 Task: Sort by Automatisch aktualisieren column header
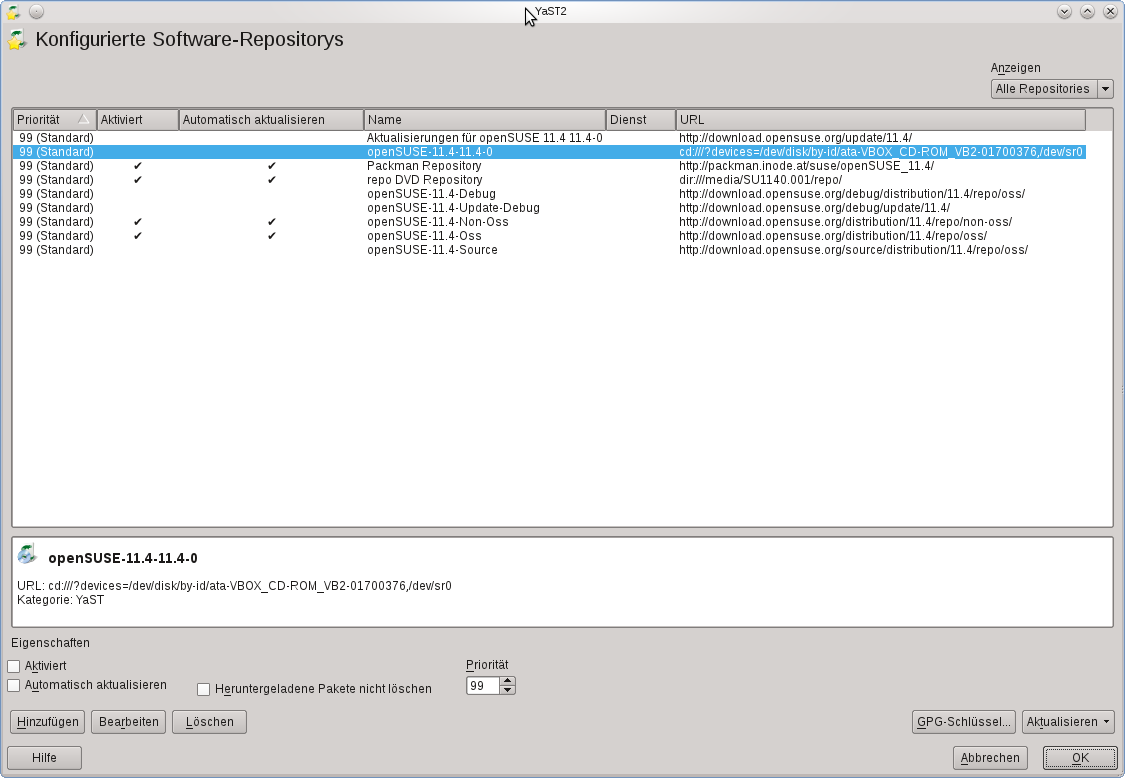[271, 120]
